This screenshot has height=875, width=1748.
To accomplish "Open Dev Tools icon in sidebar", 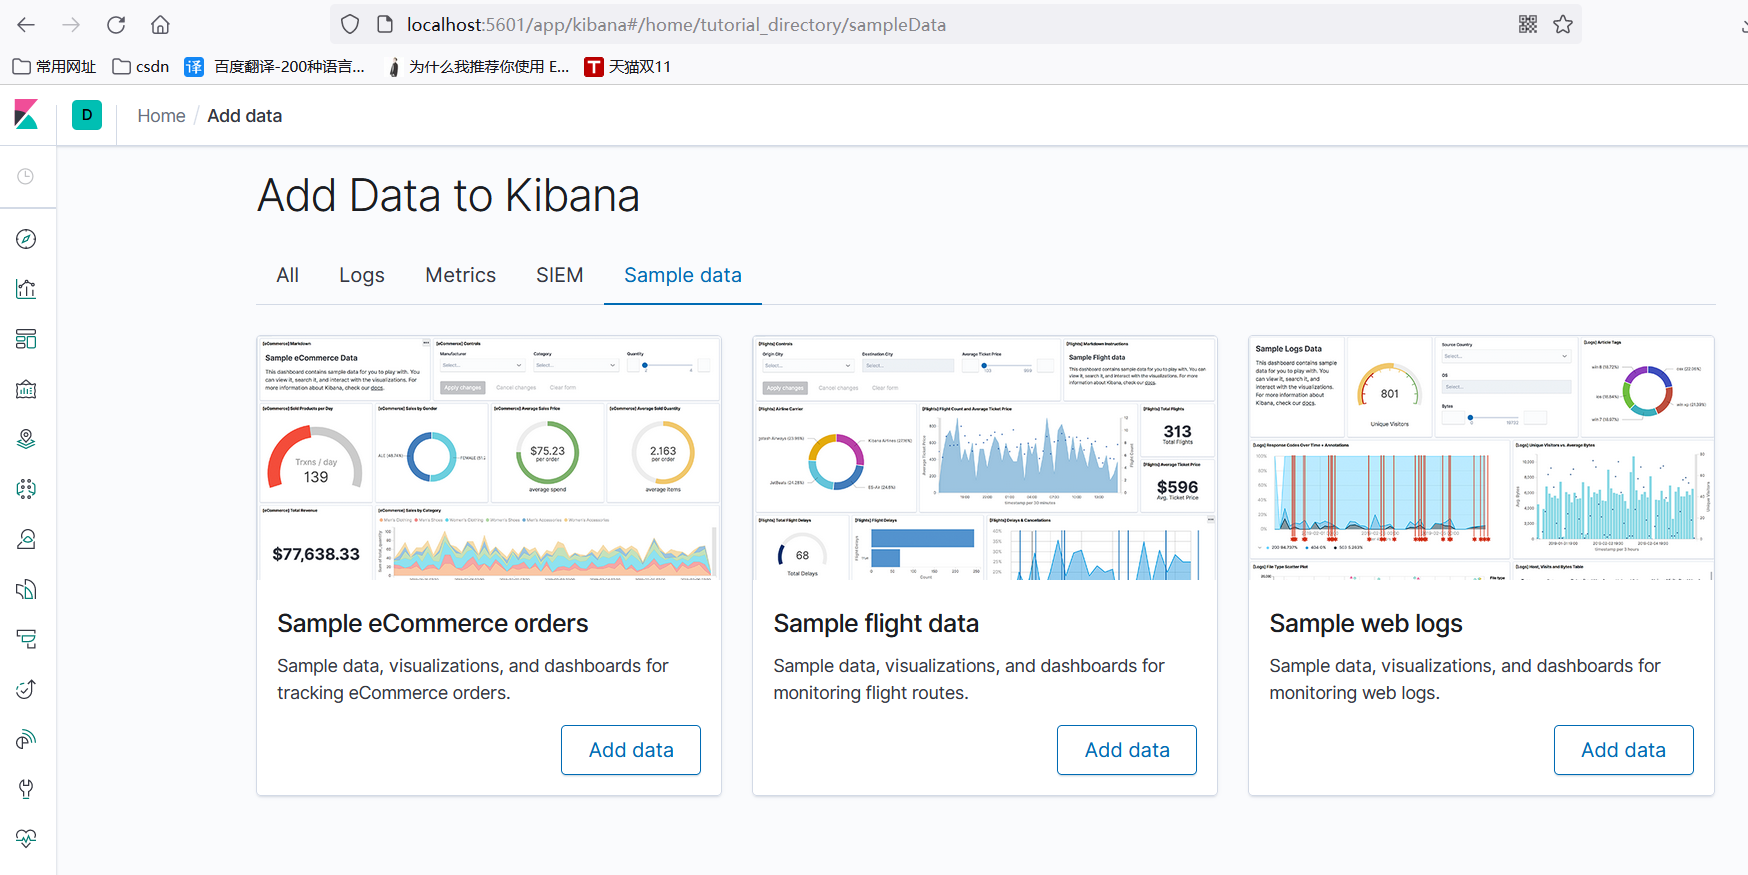I will [x=26, y=789].
